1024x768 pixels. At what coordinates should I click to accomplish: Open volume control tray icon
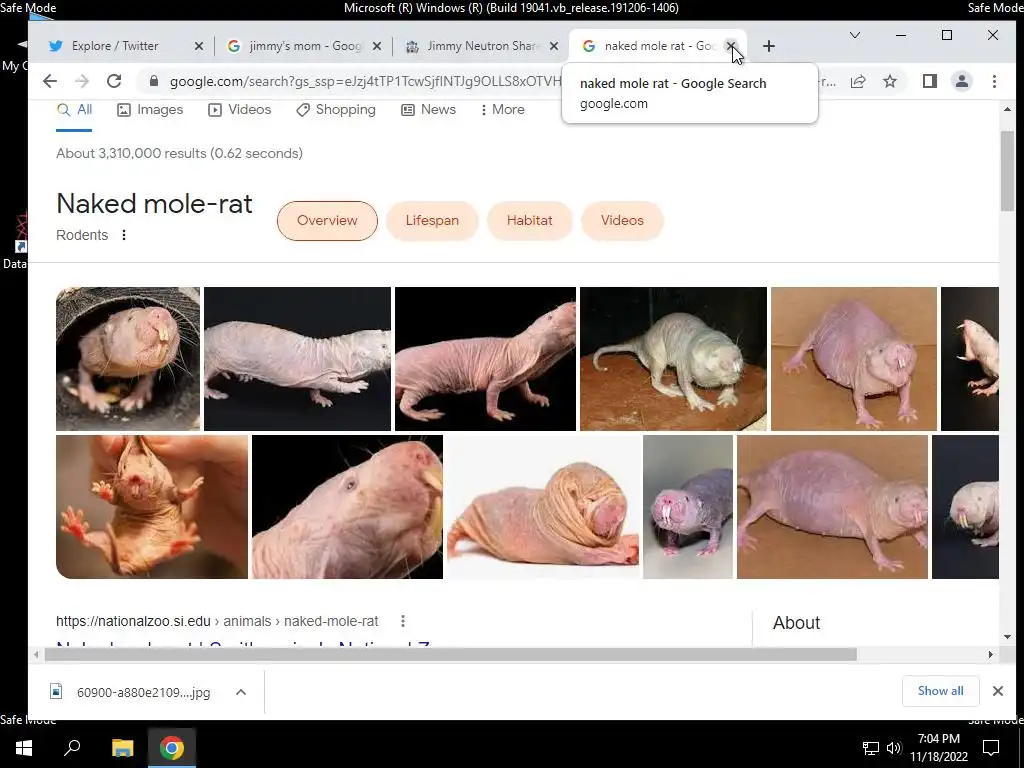(894, 748)
